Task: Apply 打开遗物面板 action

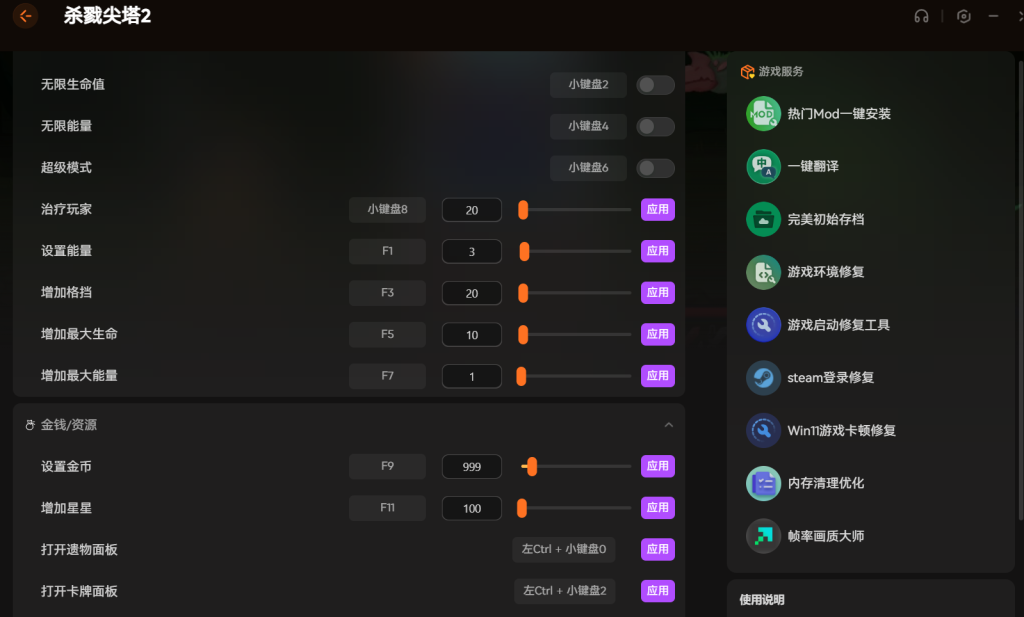Action: tap(658, 549)
